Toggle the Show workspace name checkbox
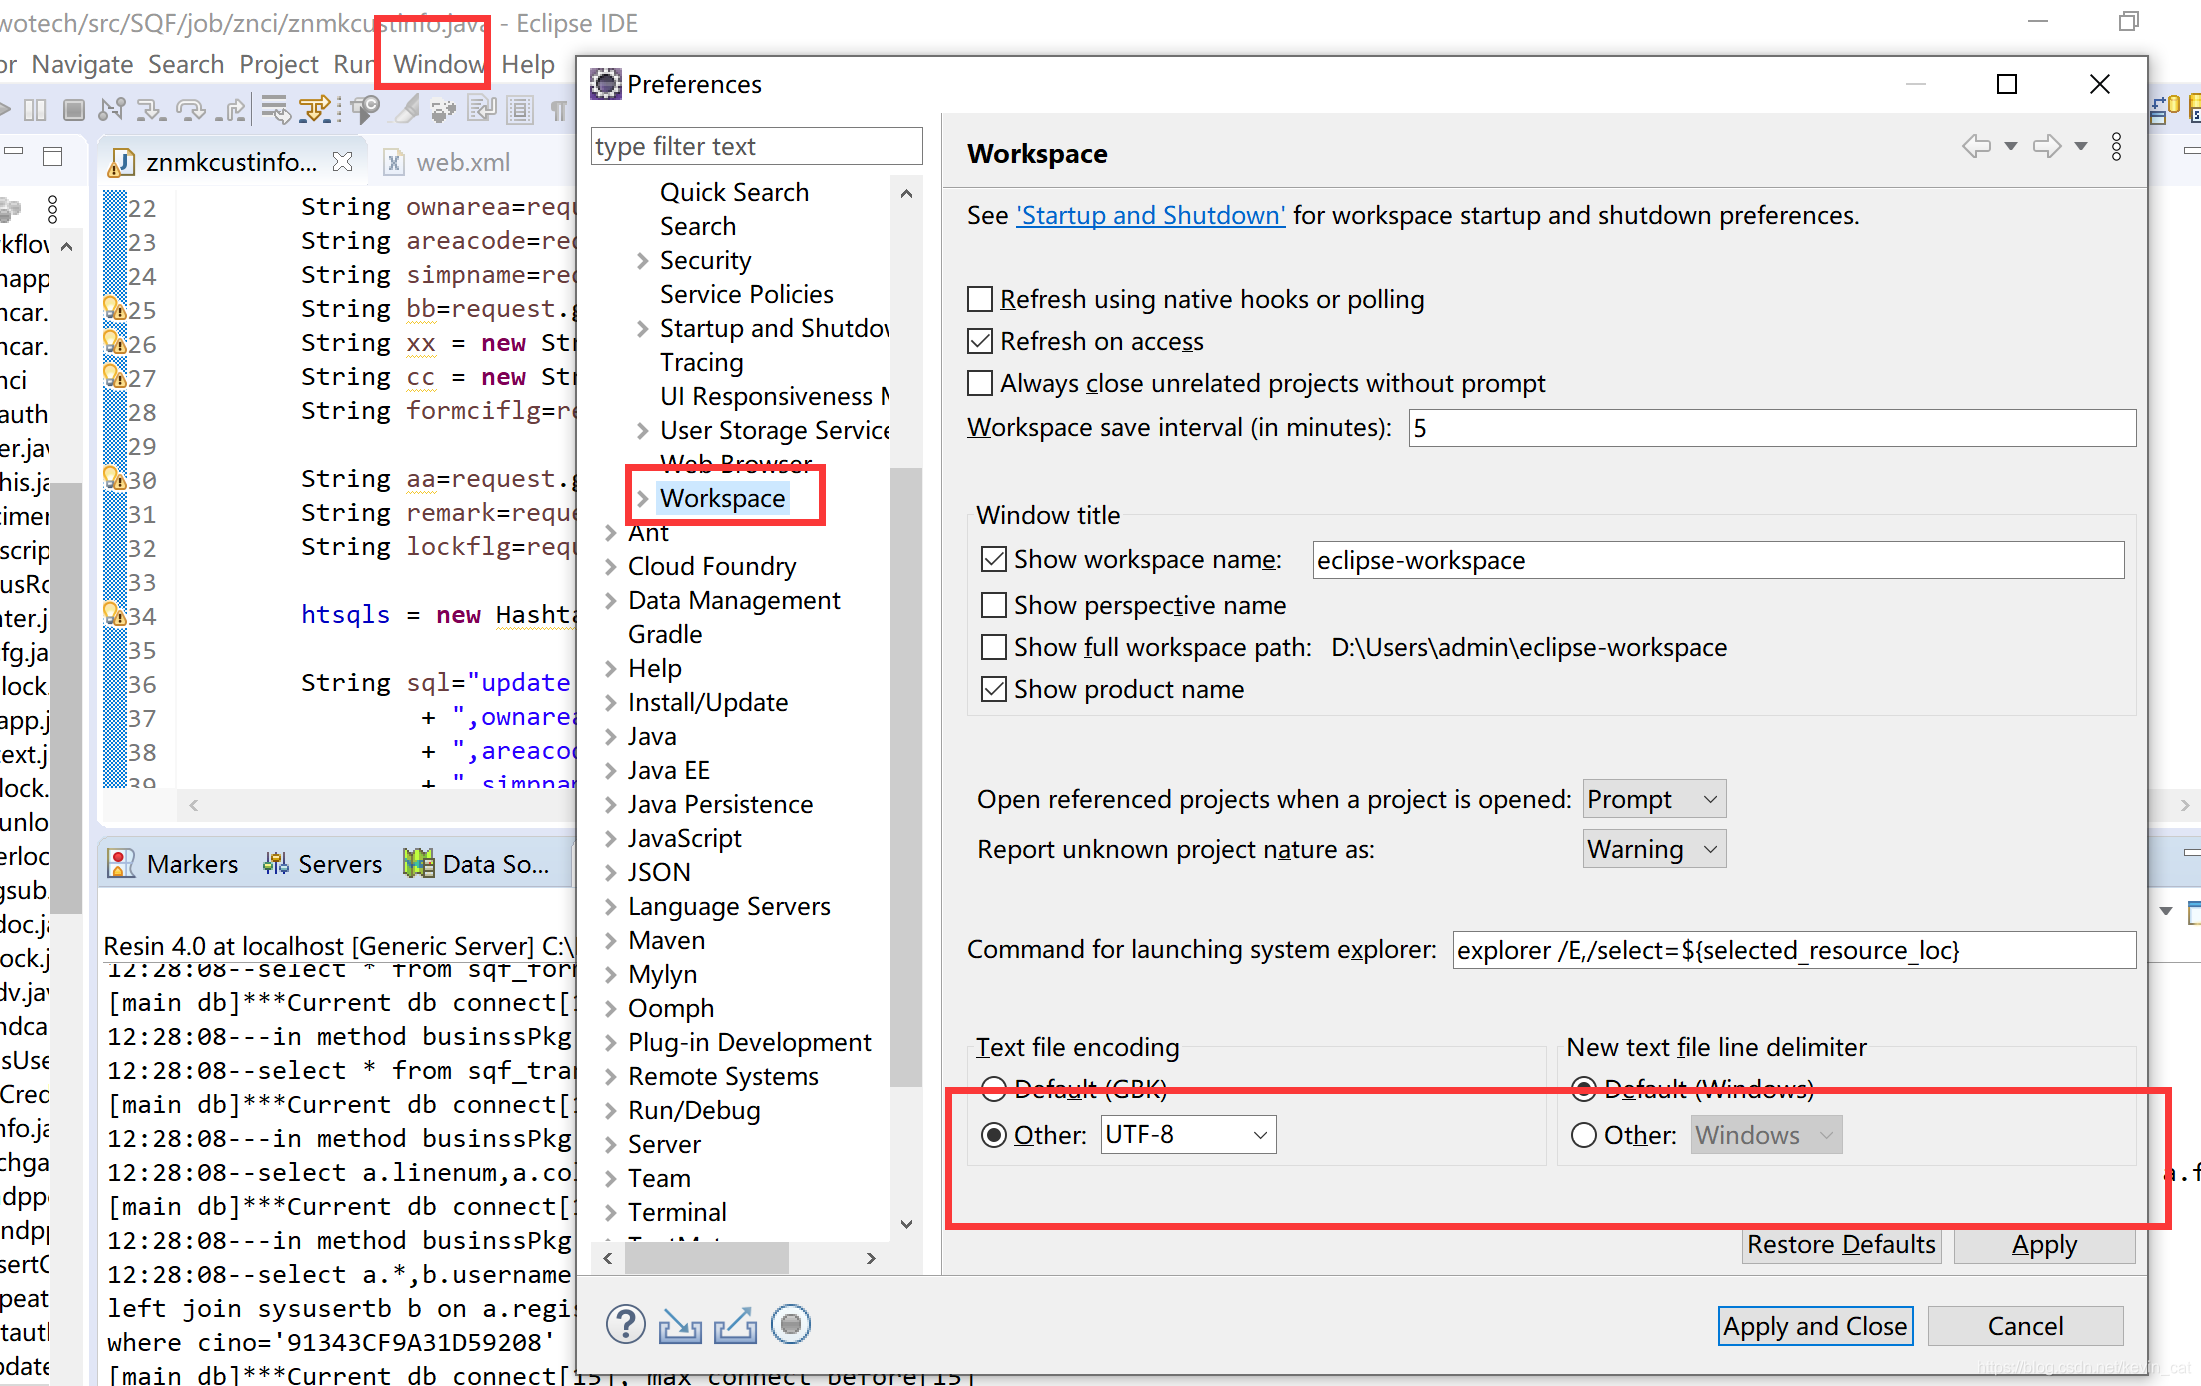 pos(994,559)
